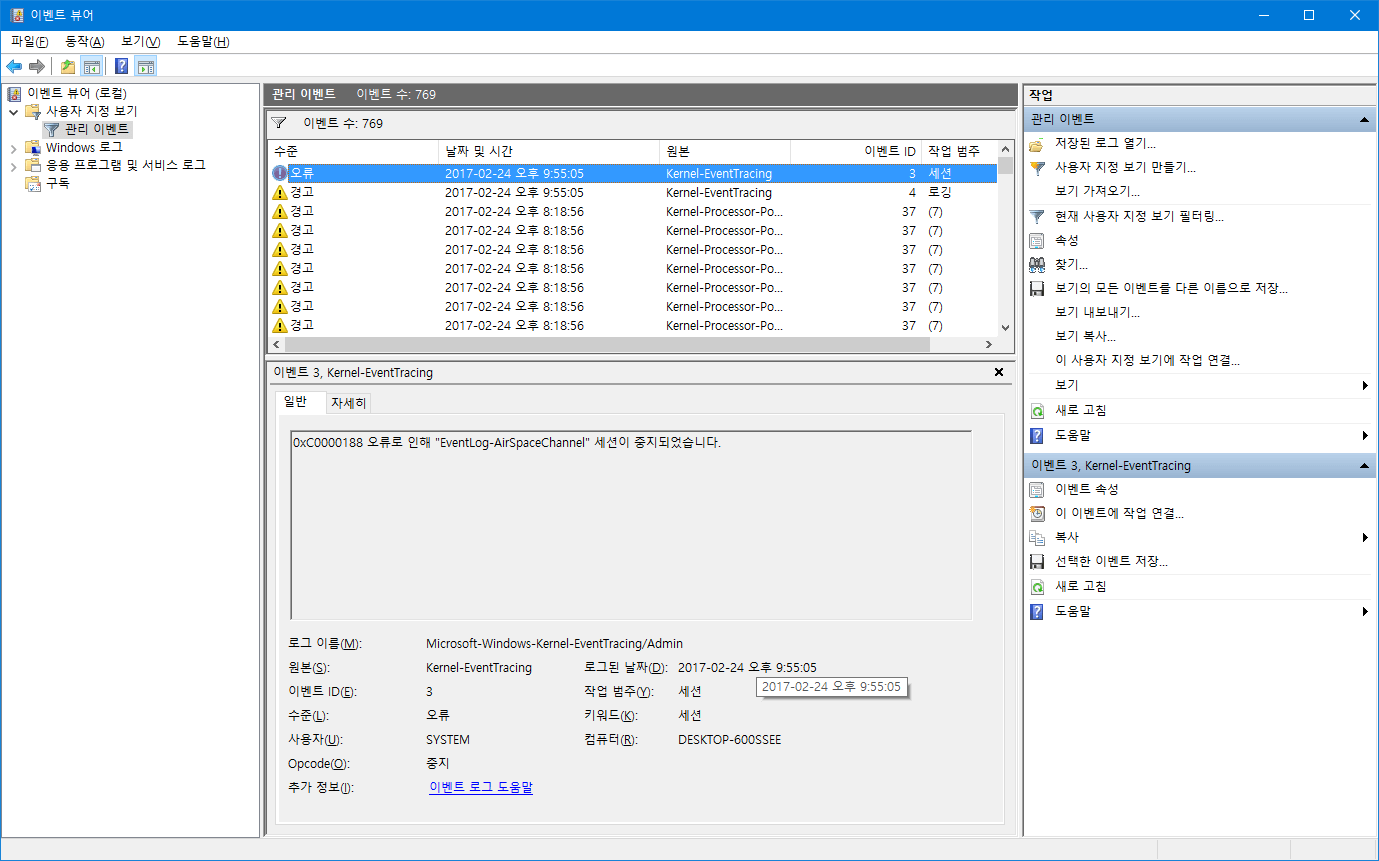The height and width of the screenshot is (861, 1379).
Task: Open the 이벤트 로그 도움말 link
Action: click(480, 787)
